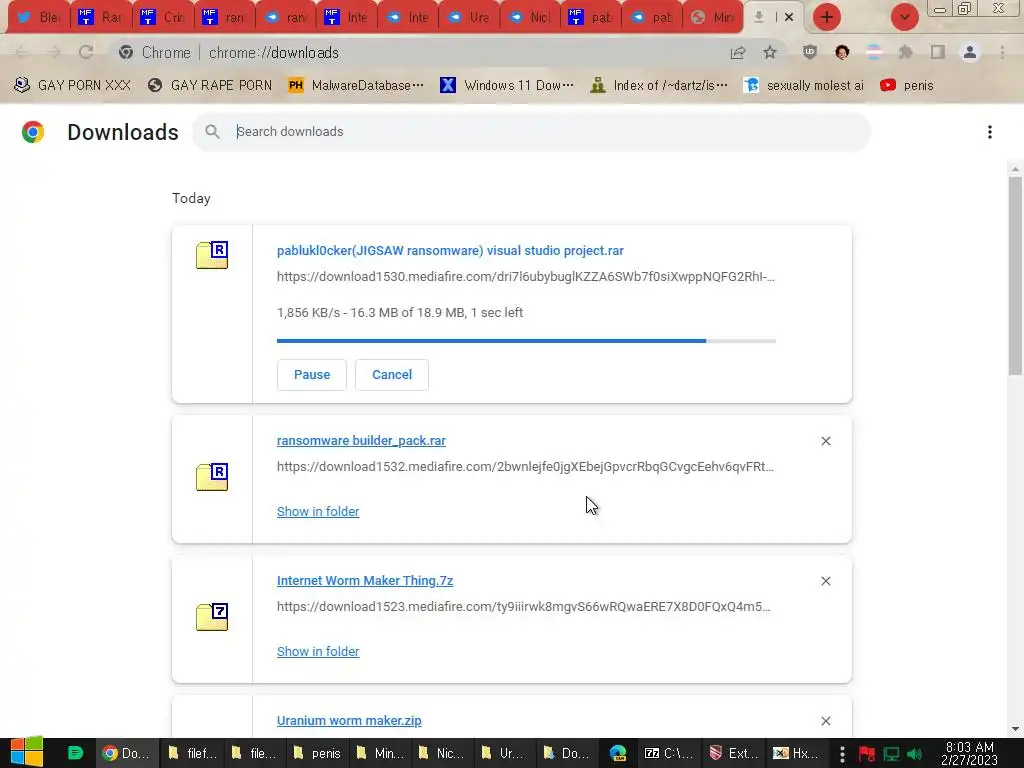Close the current Downloads tab
Screen dimensions: 1024x768
coord(789,18)
